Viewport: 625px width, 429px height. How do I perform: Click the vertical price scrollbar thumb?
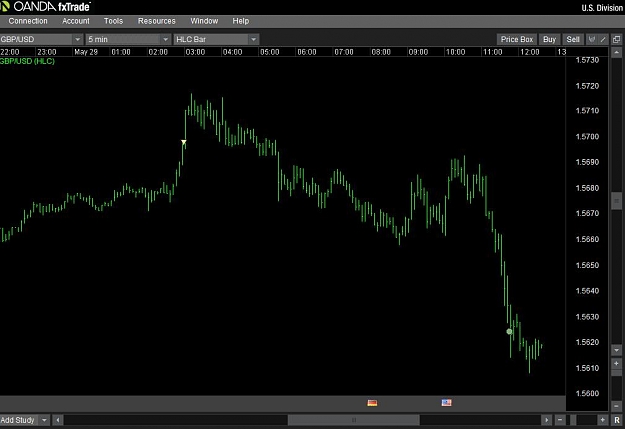point(617,201)
